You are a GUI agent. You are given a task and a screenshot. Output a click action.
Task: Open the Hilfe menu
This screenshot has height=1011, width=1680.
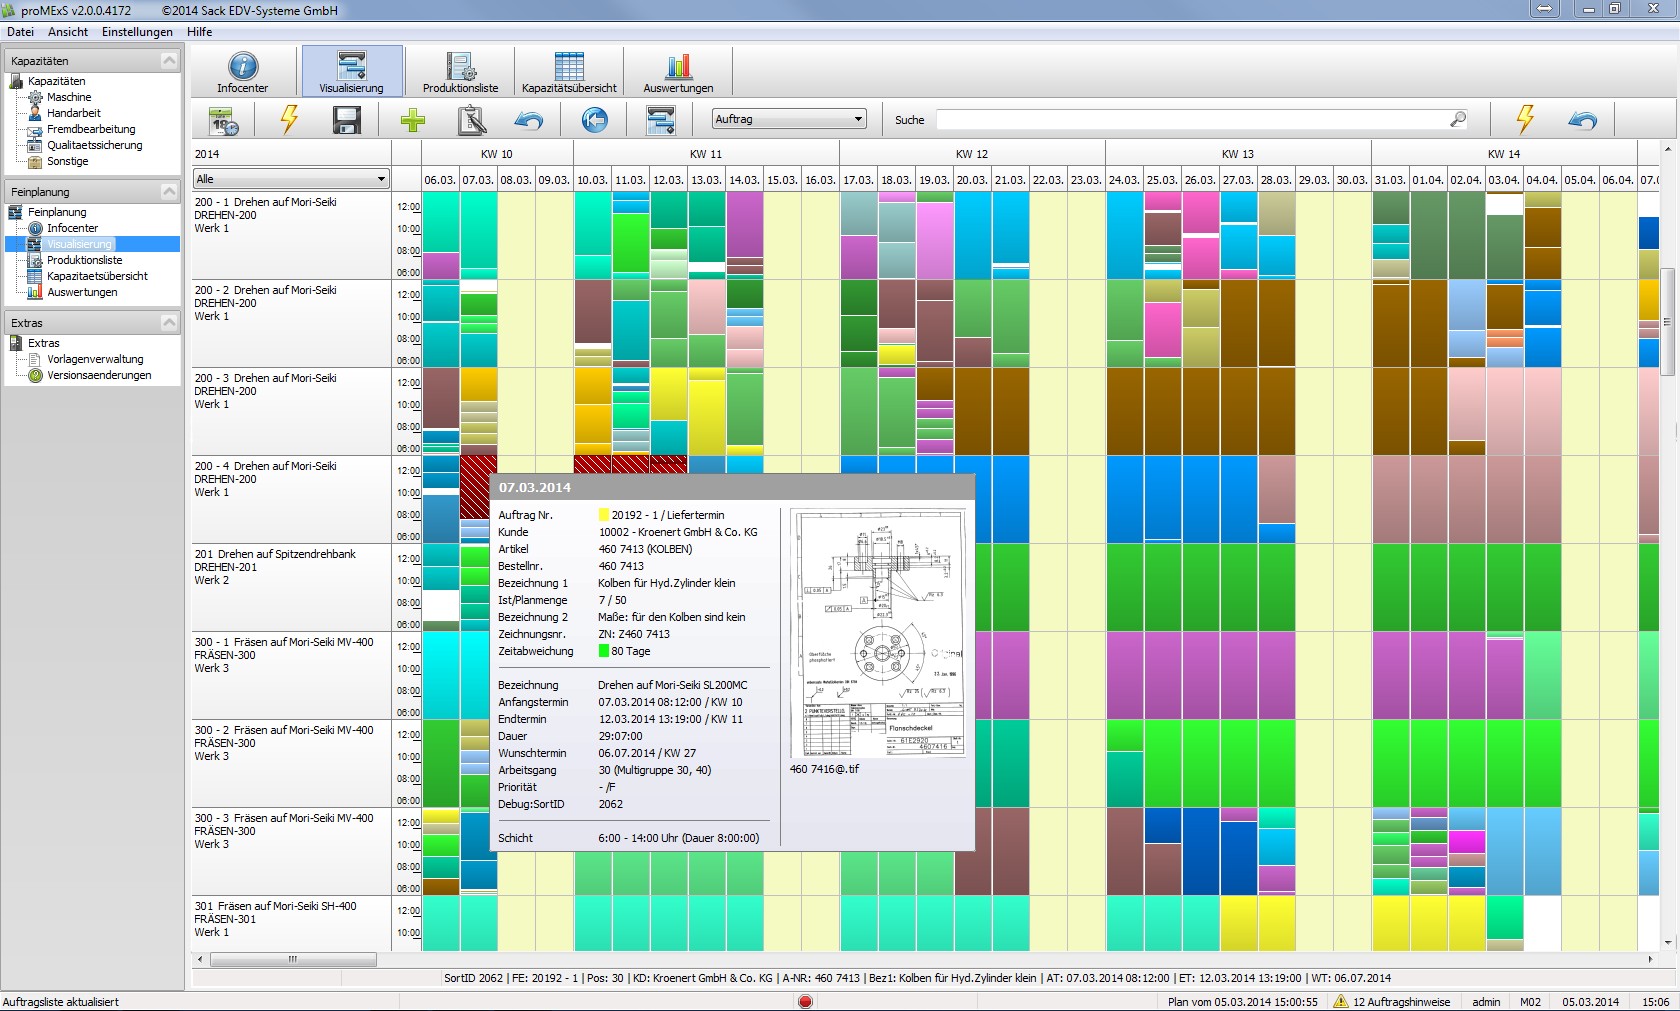(199, 32)
